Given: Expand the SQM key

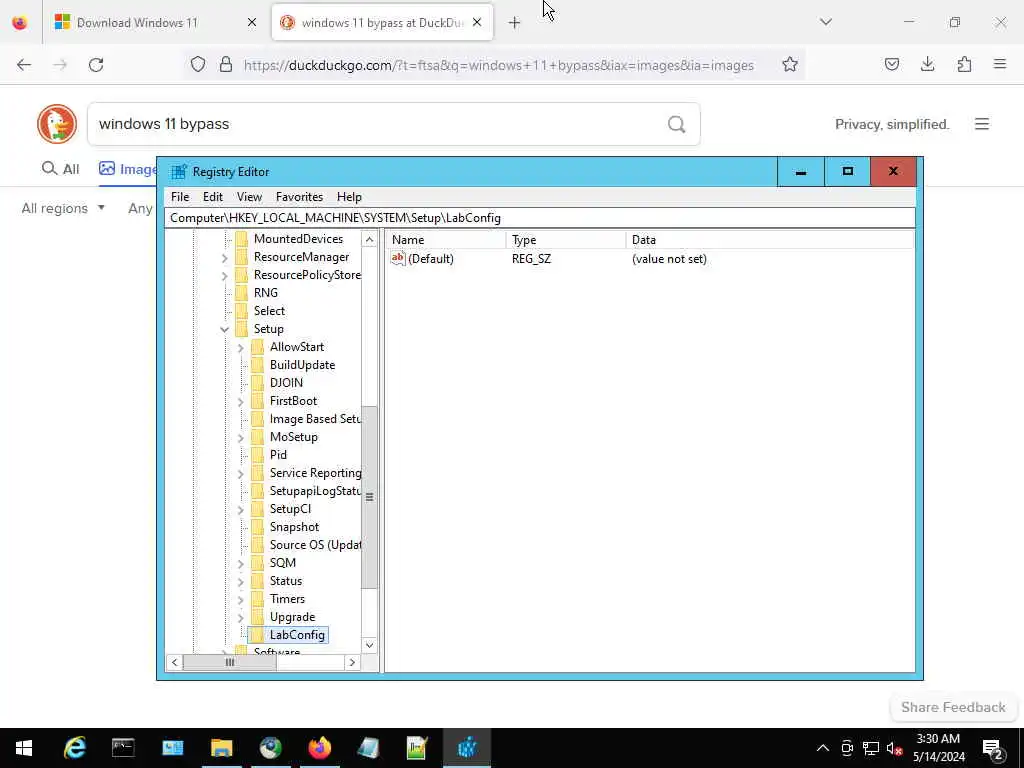Looking at the screenshot, I should (x=240, y=564).
